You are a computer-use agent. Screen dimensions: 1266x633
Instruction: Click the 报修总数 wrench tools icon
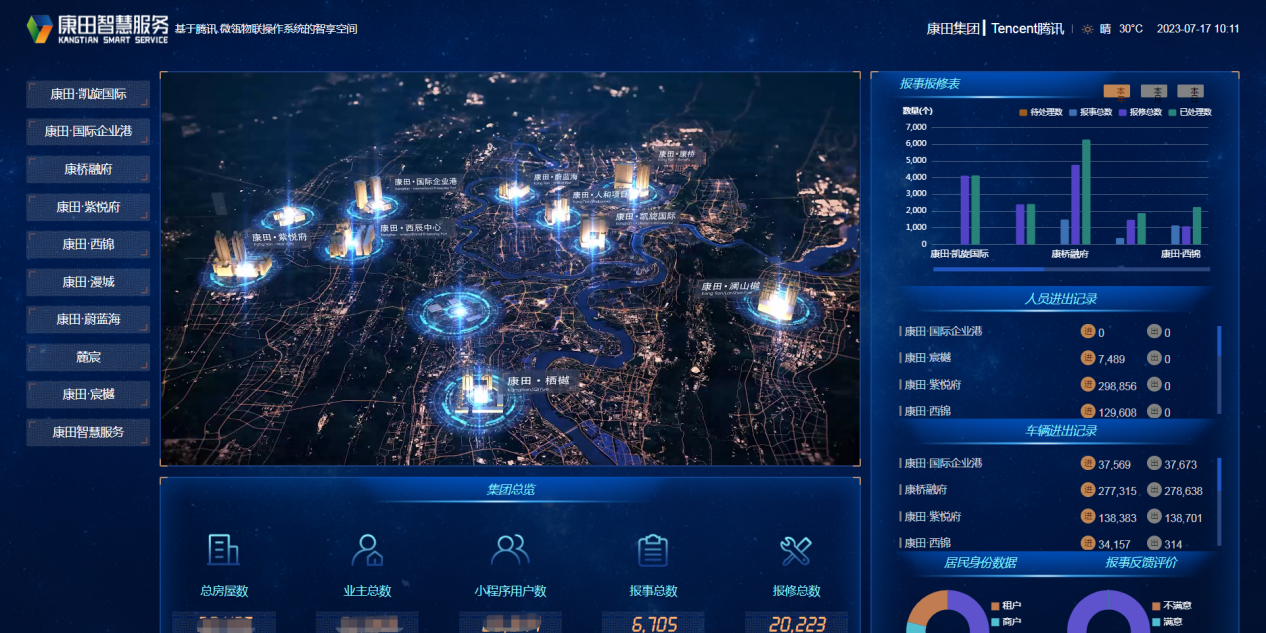click(796, 550)
